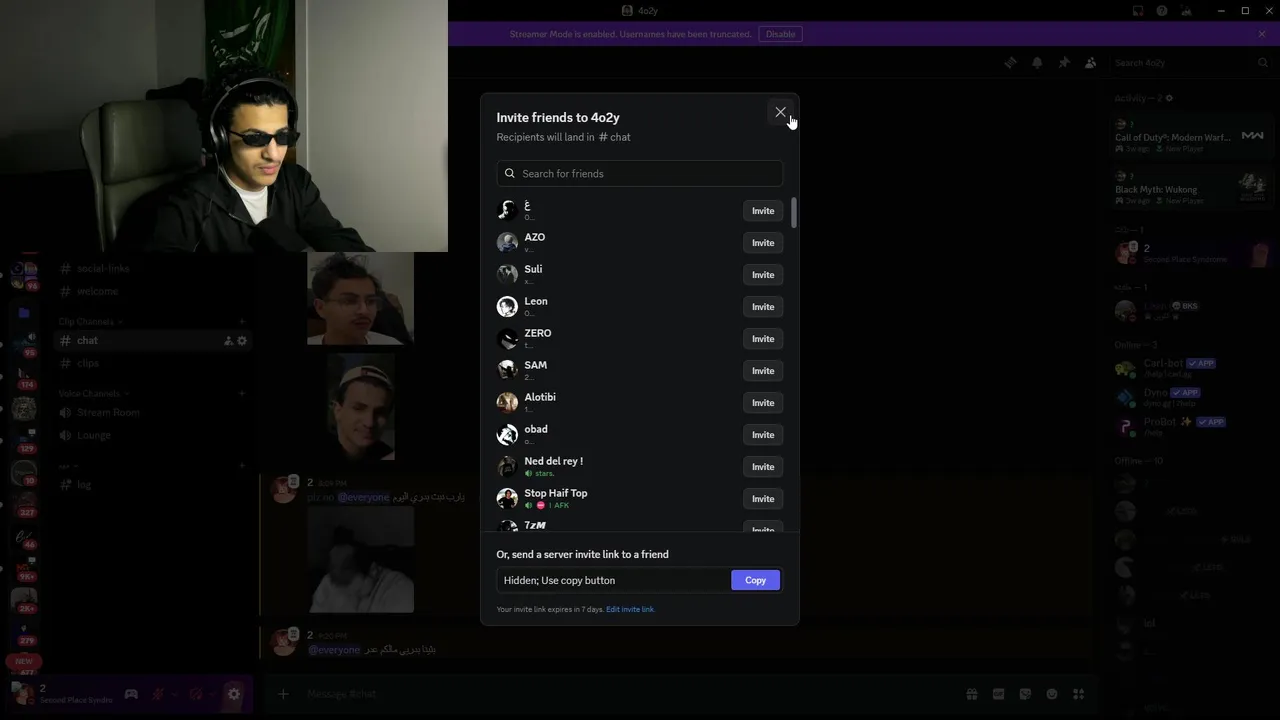Copy the server invite link

click(755, 580)
